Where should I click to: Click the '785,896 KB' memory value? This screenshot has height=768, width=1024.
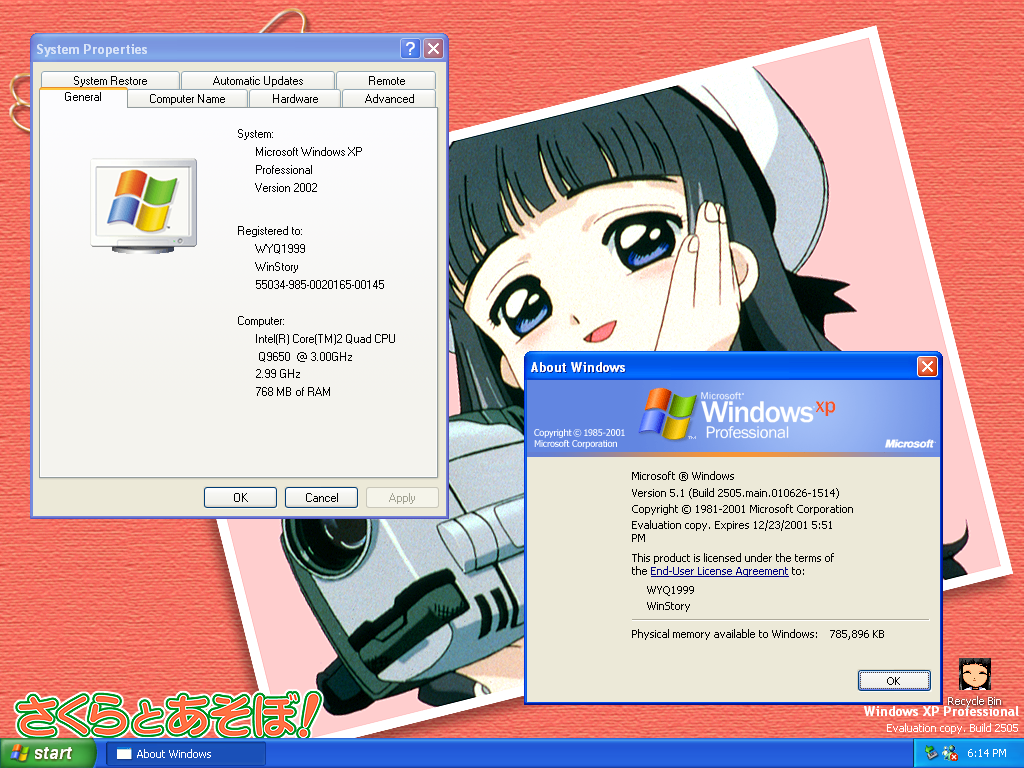(x=857, y=634)
